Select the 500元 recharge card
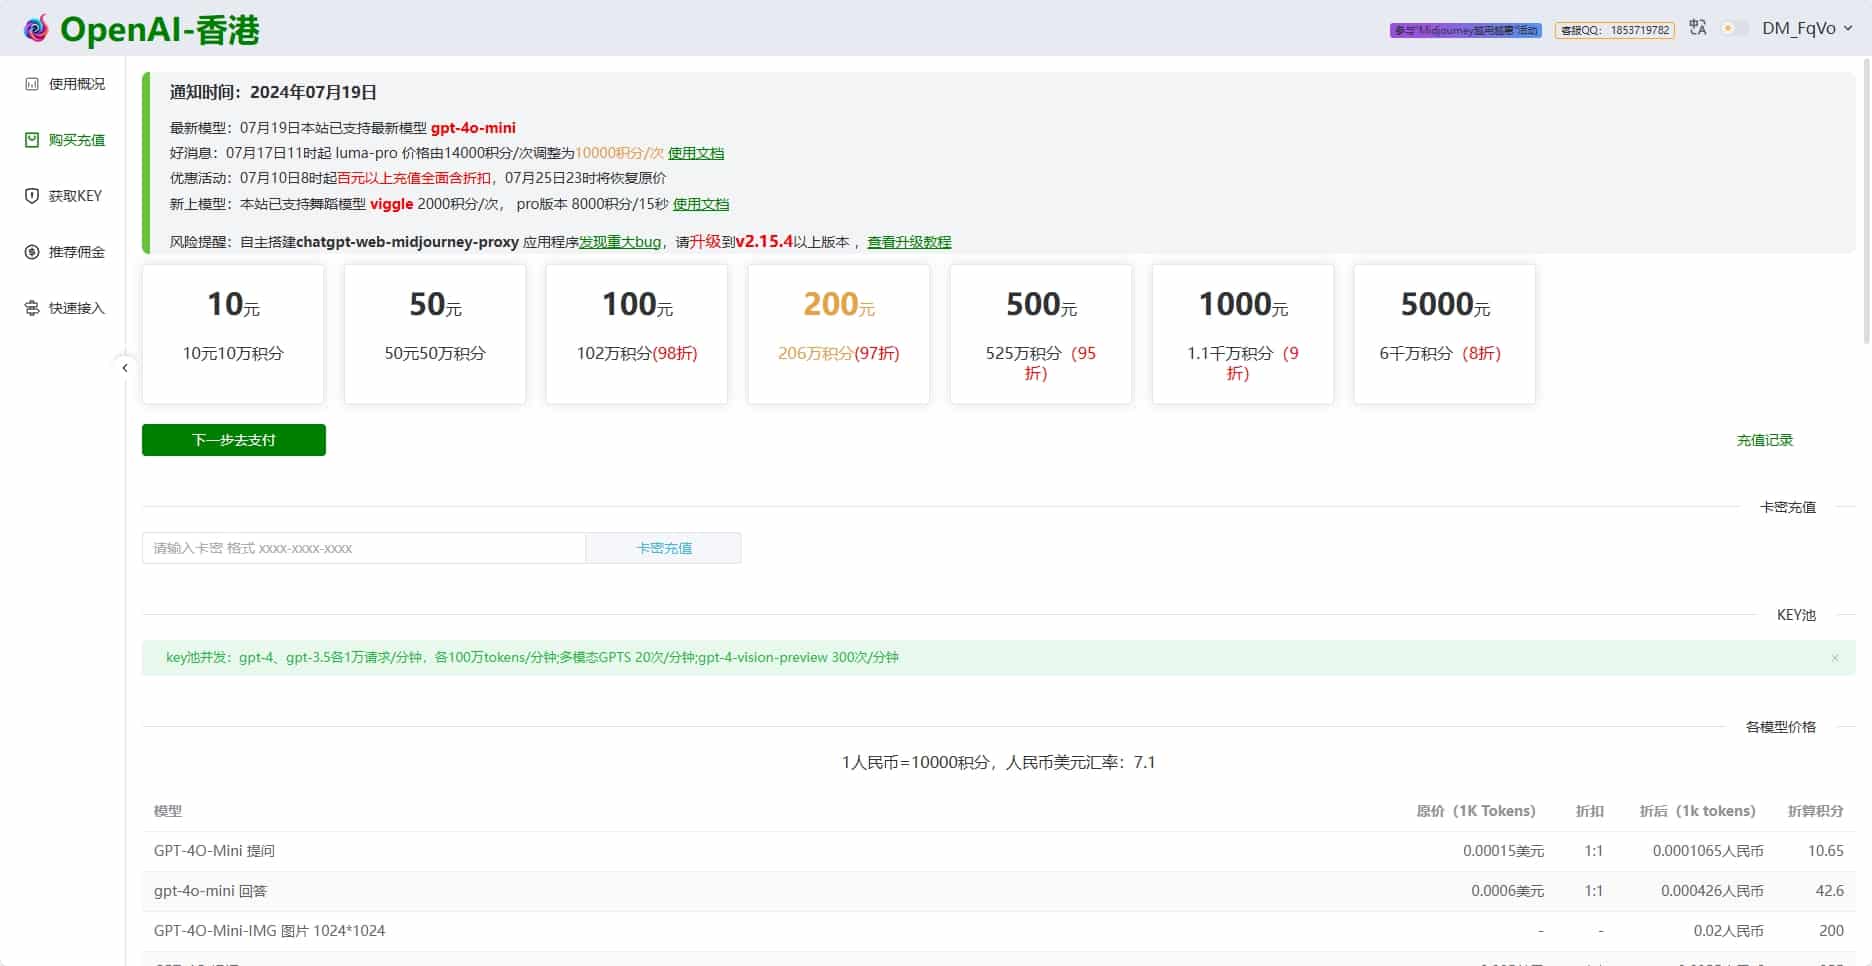 (1041, 334)
